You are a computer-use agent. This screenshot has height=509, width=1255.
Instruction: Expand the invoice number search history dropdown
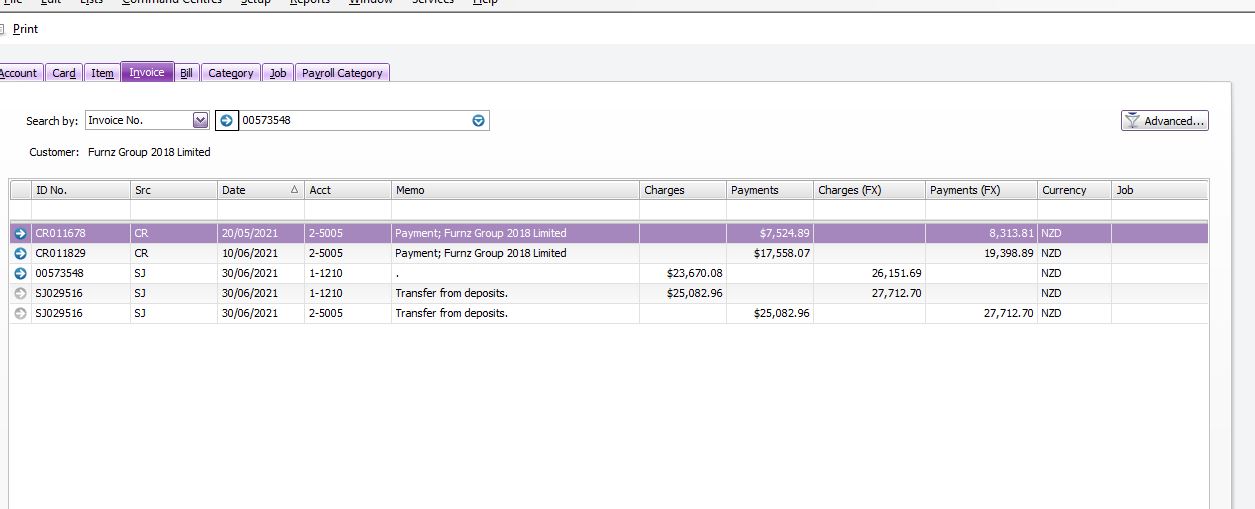click(x=478, y=121)
